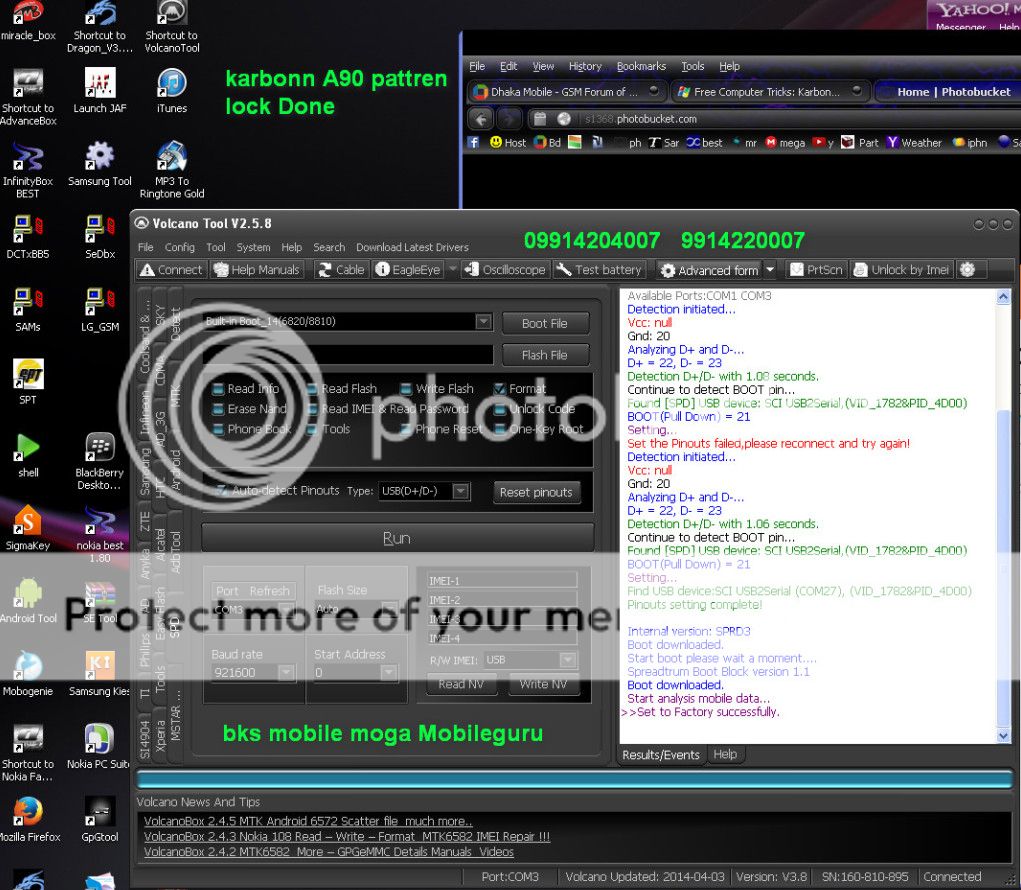Uncheck the Format checkbox
This screenshot has width=1021, height=890.
point(499,389)
